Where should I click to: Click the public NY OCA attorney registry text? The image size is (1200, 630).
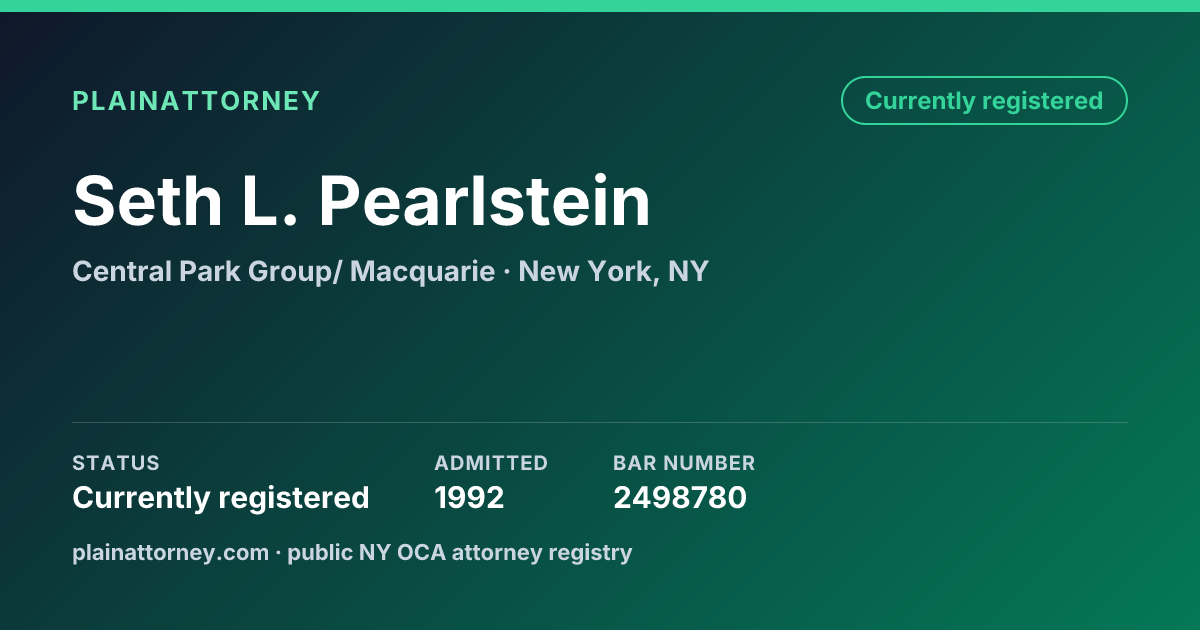[x=460, y=552]
